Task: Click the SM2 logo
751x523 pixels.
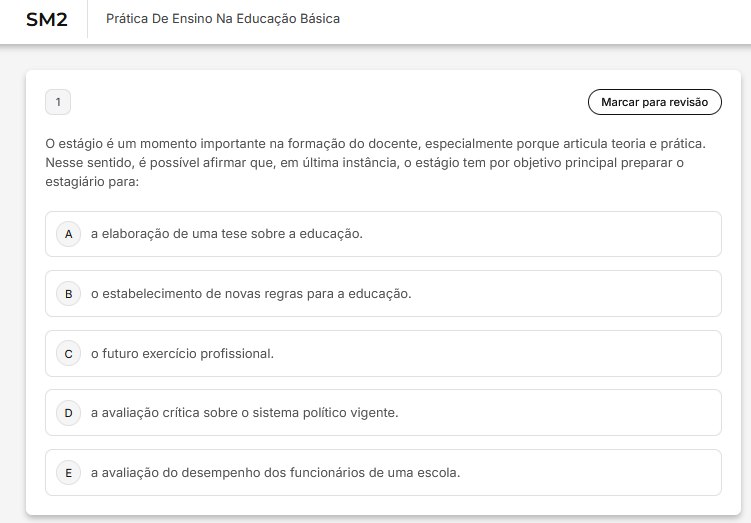Action: click(x=46, y=19)
